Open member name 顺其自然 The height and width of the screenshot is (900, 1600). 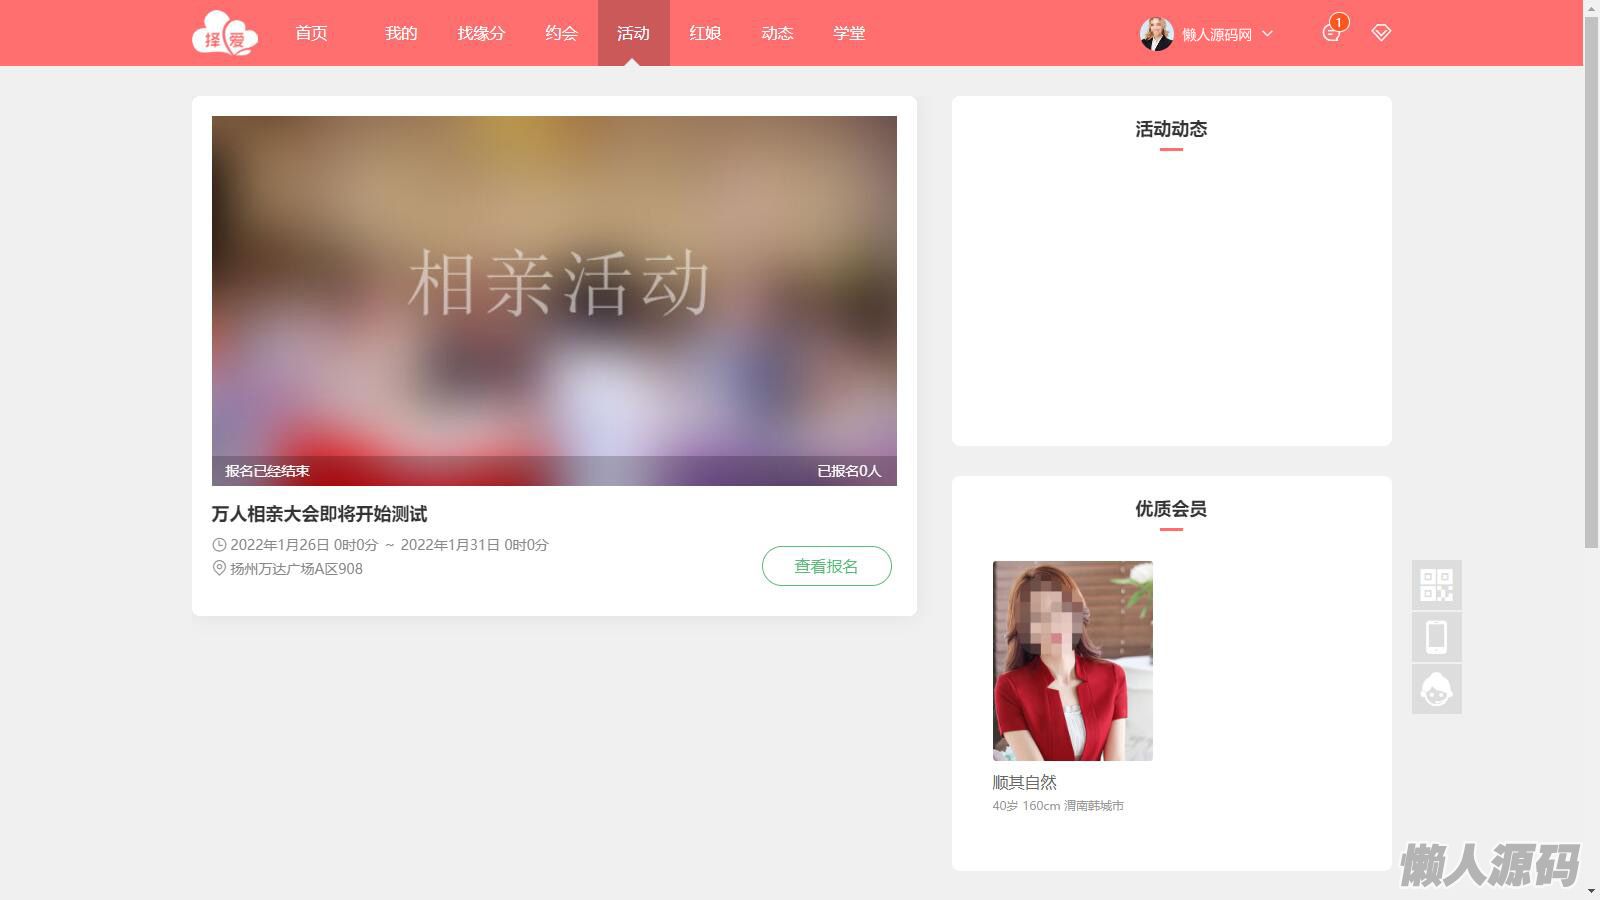click(x=1024, y=782)
